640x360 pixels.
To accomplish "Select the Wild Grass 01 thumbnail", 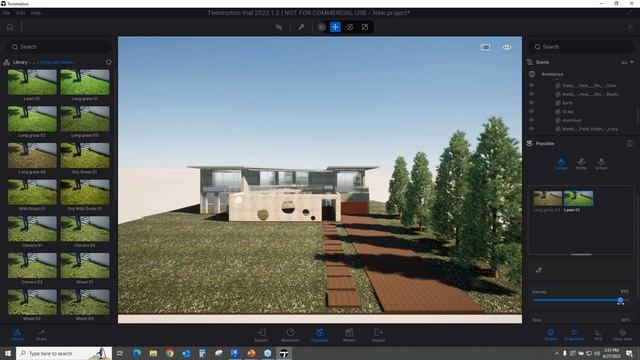I will (x=32, y=192).
